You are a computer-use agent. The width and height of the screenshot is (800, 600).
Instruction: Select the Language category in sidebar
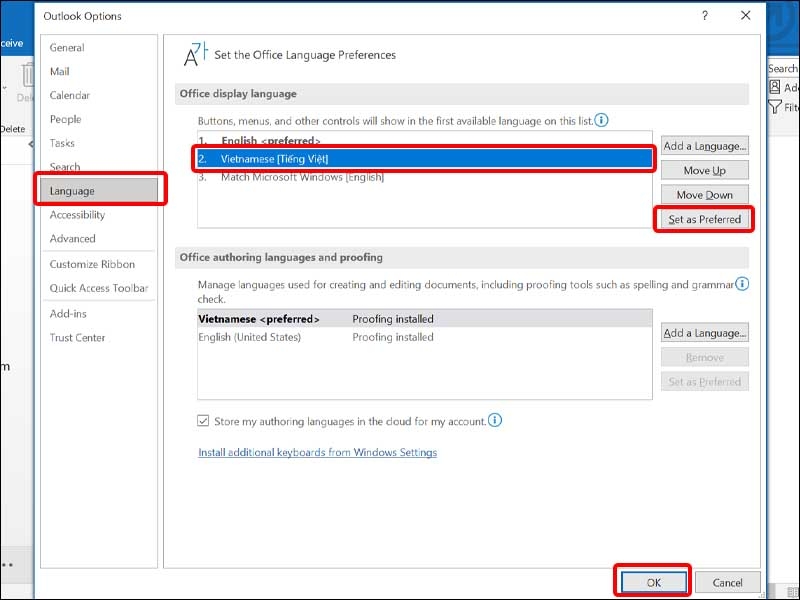click(100, 190)
